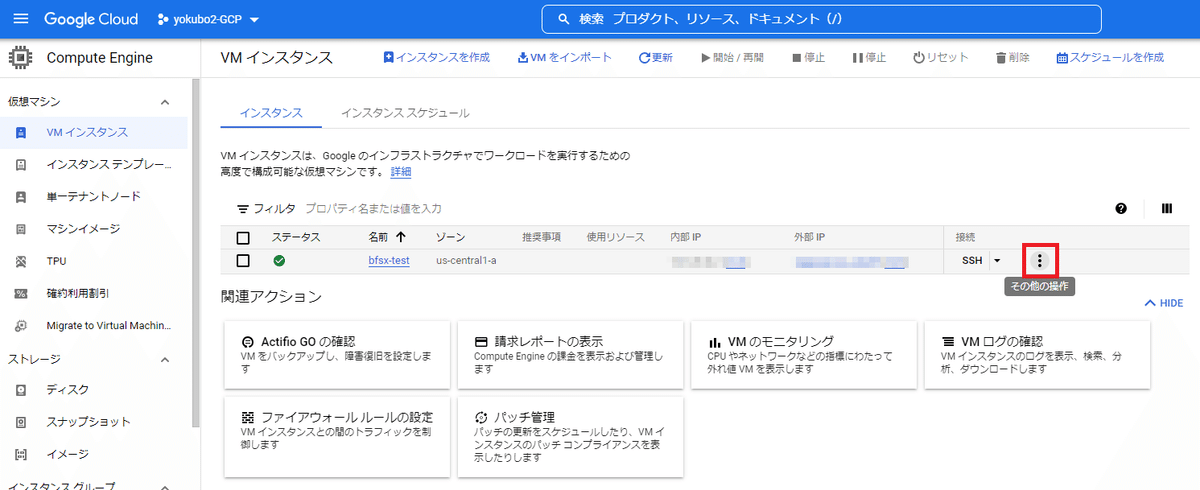Click VM をインポート button
1200x490 pixels.
pos(564,58)
